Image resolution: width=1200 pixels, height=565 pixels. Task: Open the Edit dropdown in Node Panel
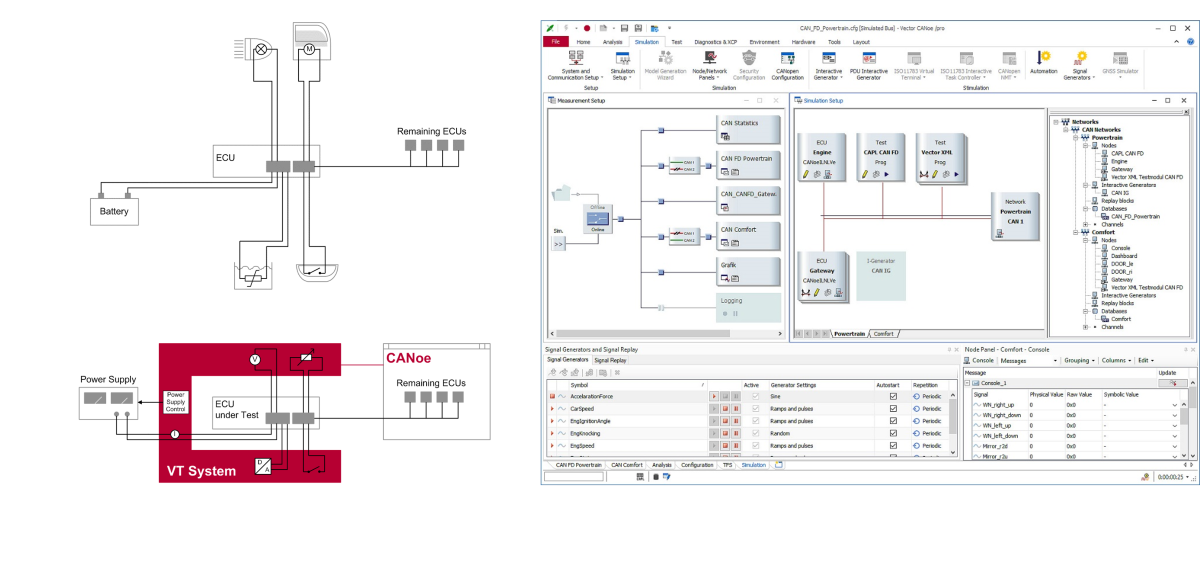pos(1145,360)
